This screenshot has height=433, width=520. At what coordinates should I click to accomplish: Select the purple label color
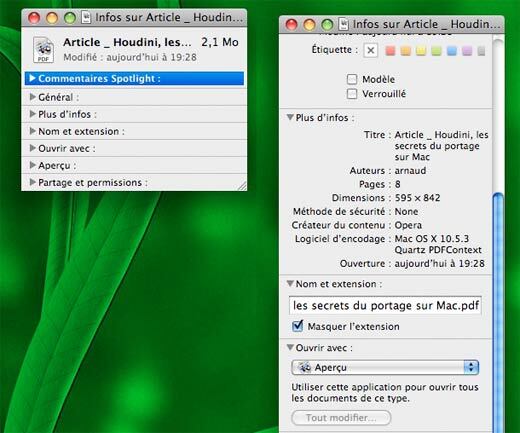[467, 51]
